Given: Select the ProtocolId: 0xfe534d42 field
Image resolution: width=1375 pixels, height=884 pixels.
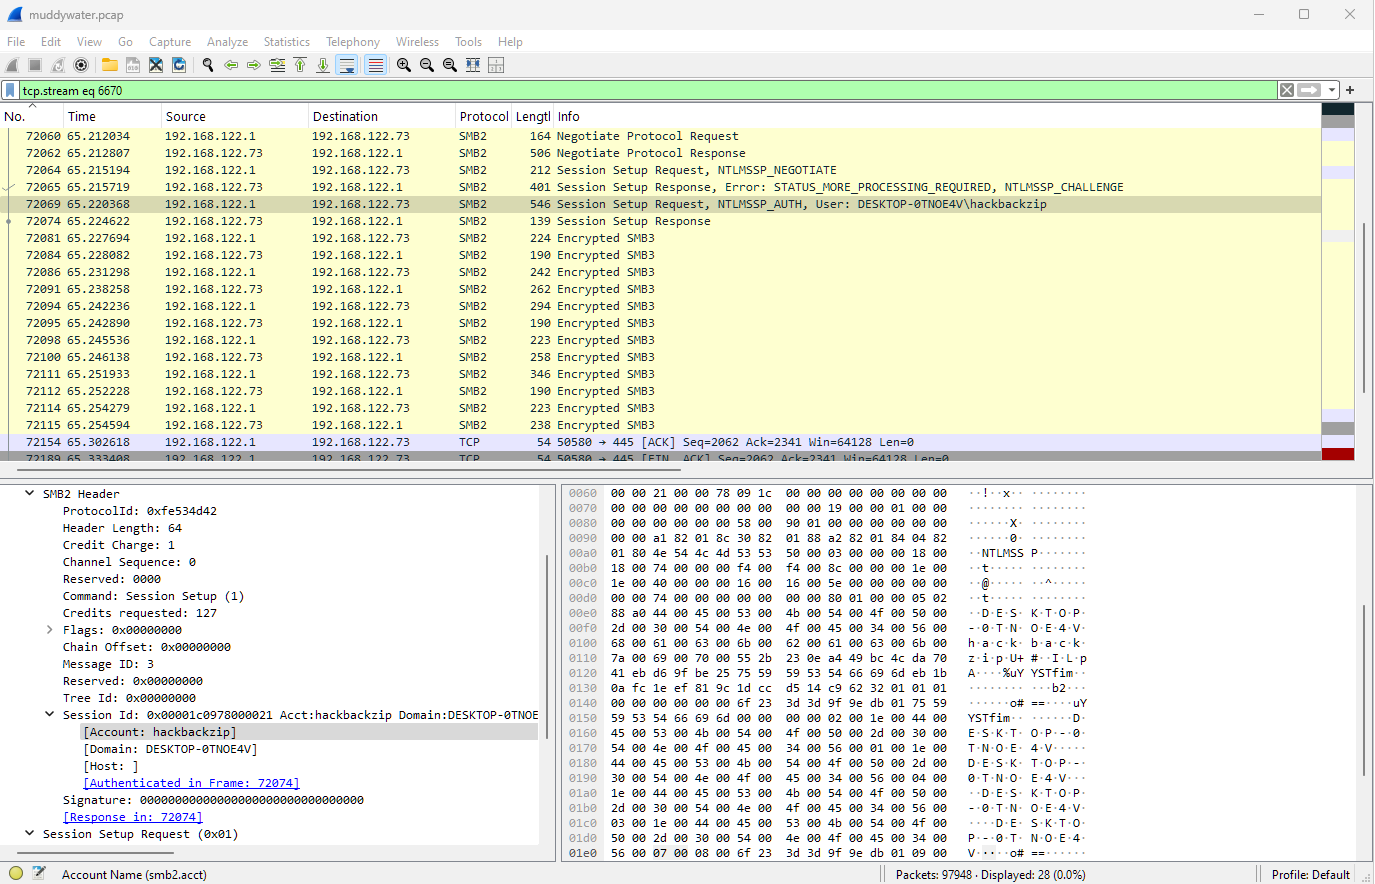Looking at the screenshot, I should 139,511.
